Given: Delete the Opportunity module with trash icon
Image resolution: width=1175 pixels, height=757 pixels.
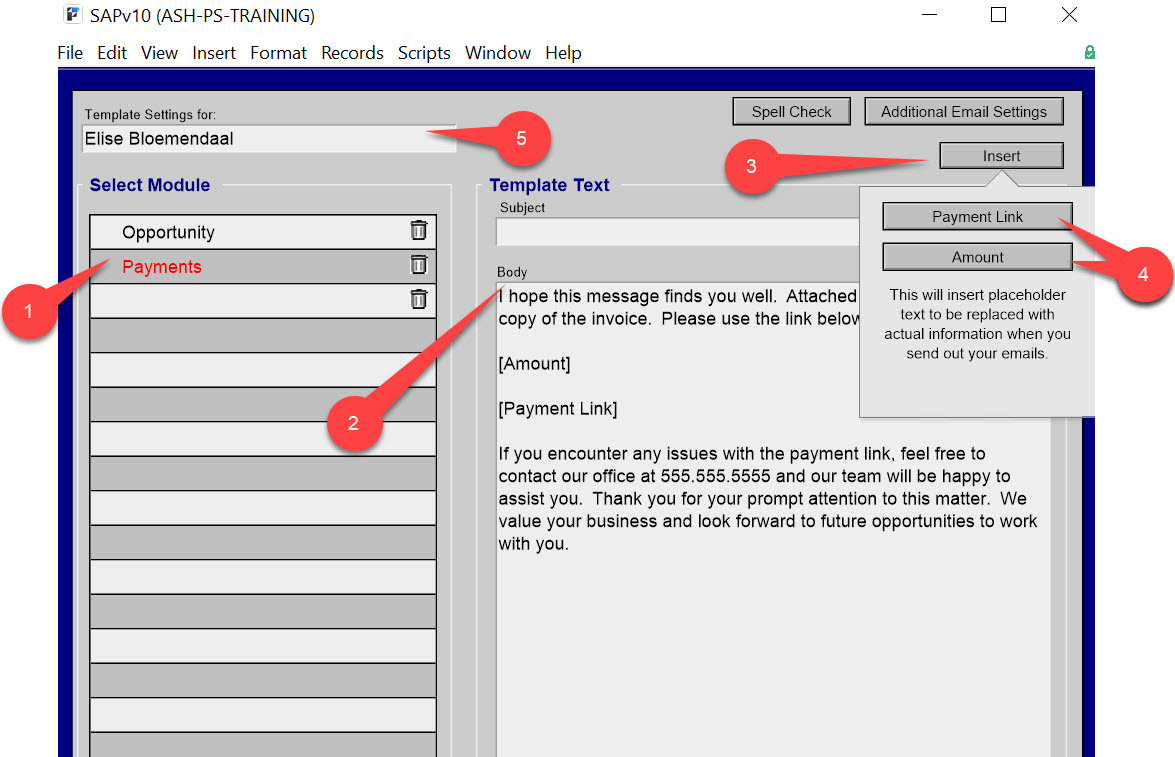Looking at the screenshot, I should tap(419, 230).
